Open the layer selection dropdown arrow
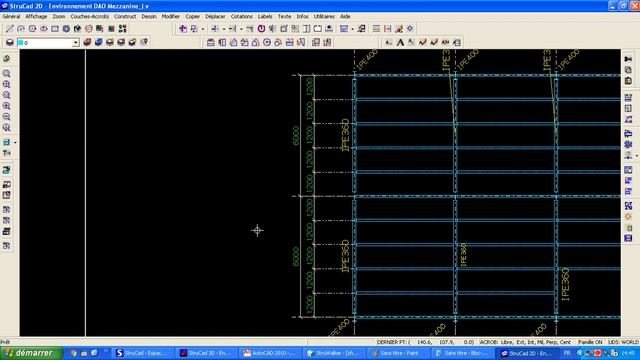 coord(76,42)
